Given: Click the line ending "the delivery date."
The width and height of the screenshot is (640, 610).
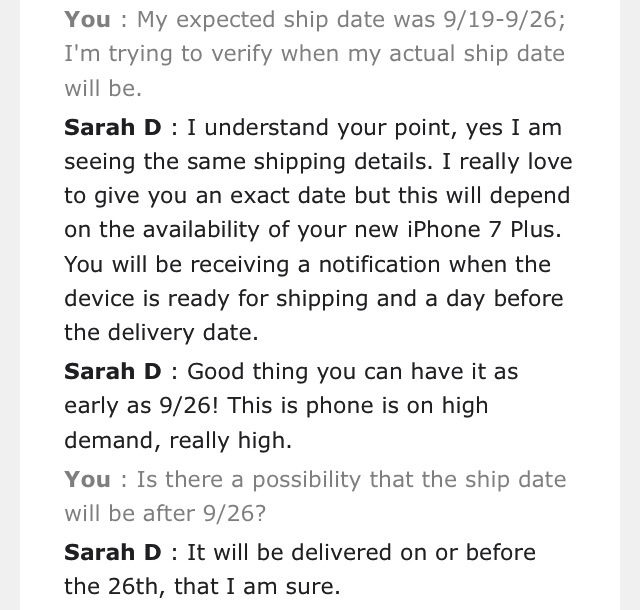Looking at the screenshot, I should (x=161, y=332).
